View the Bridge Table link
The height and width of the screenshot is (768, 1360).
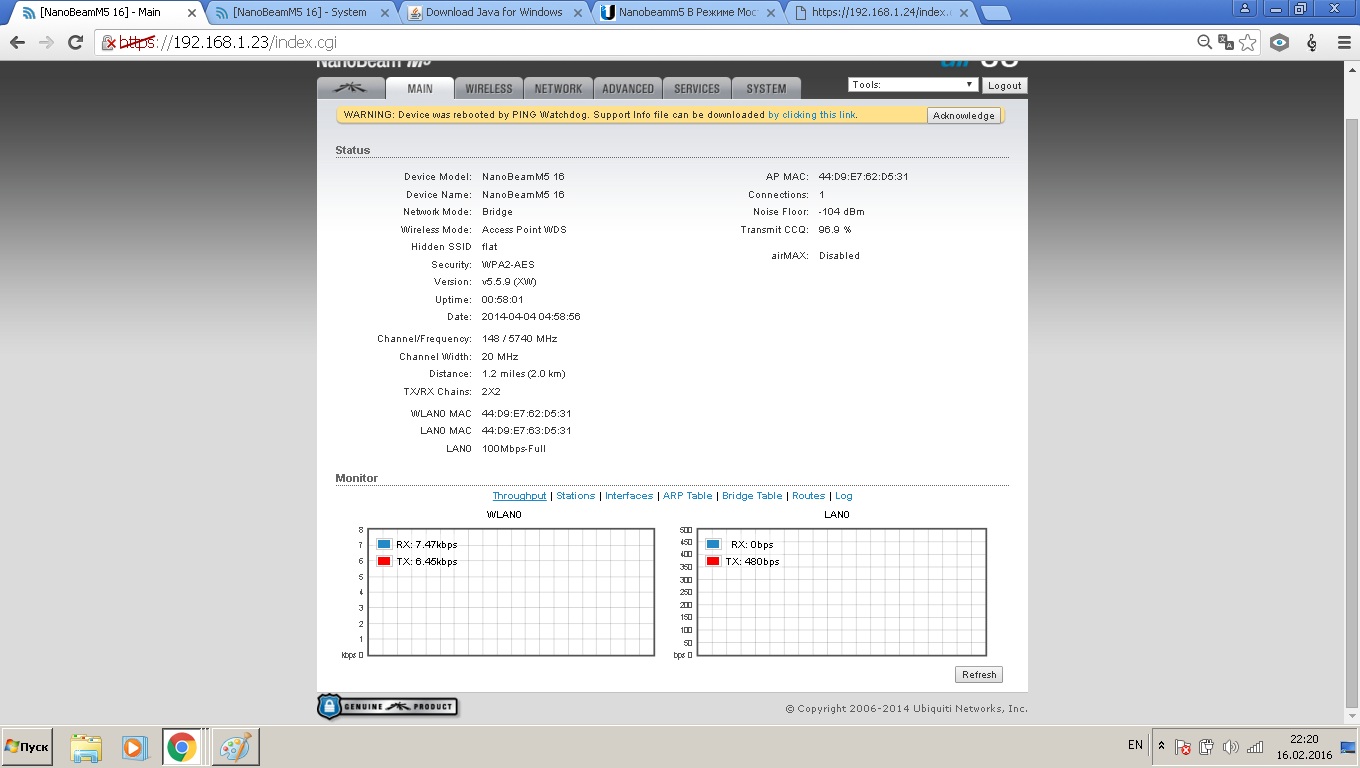point(752,496)
